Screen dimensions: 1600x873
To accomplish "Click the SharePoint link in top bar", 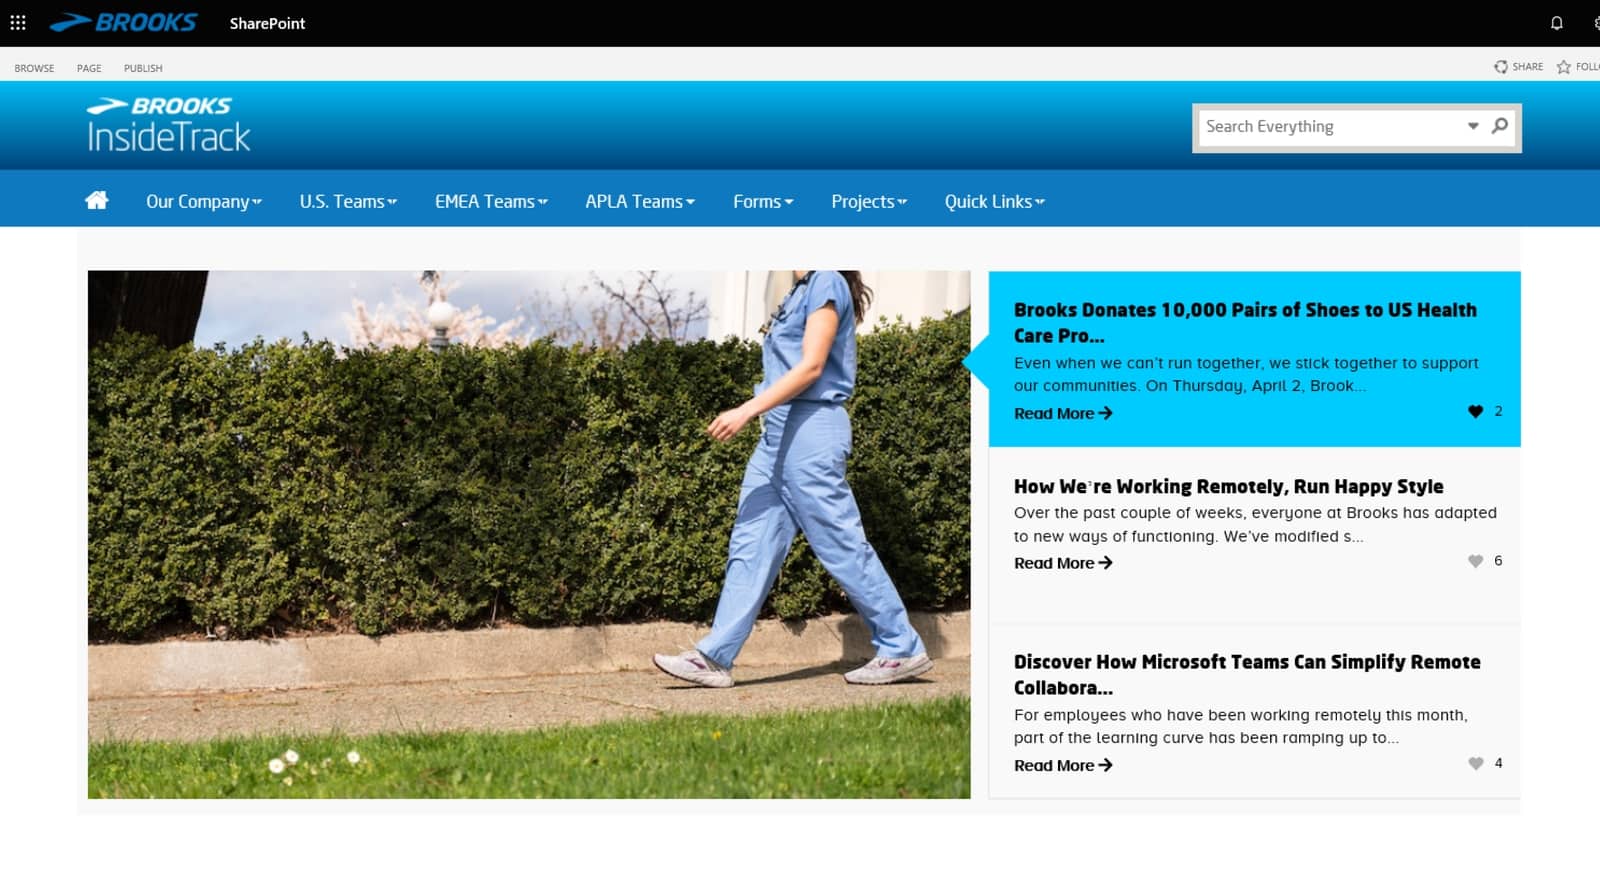I will pos(267,23).
